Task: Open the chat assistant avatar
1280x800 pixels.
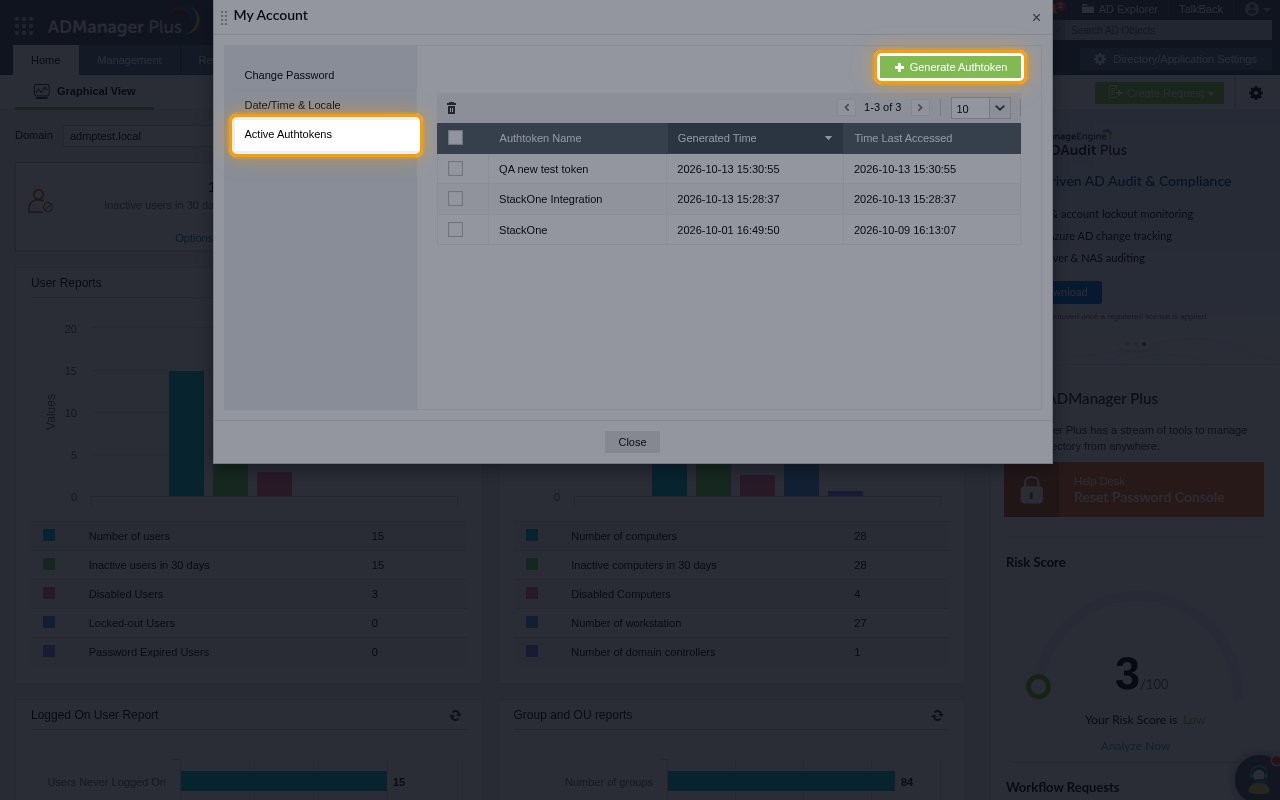Action: [1258, 778]
